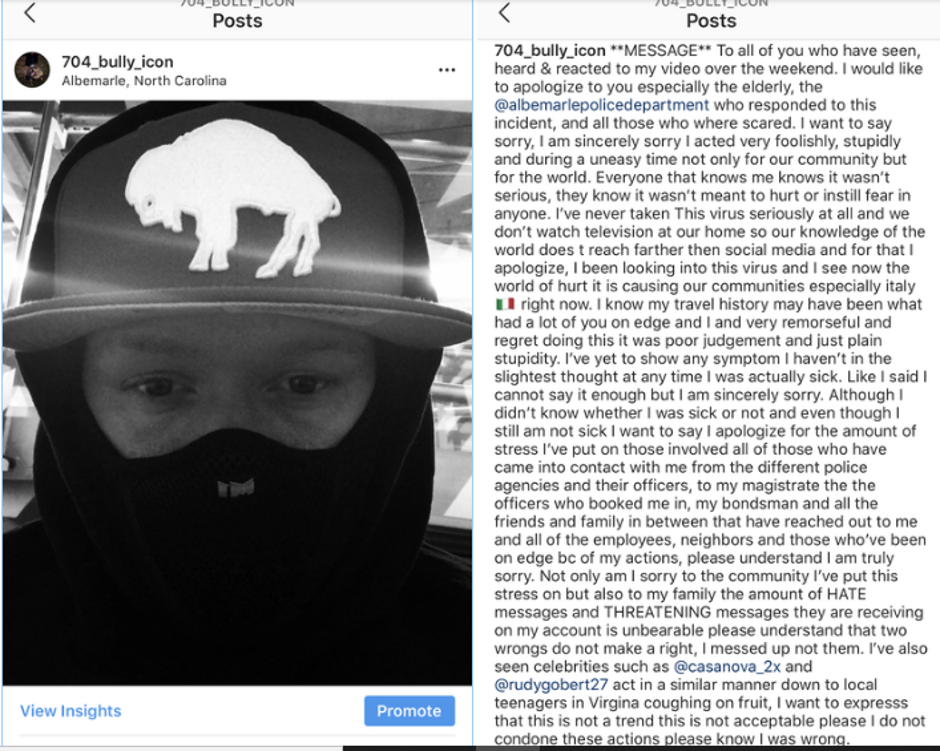
Task: Tap the Posts title above the selfie
Action: [x=237, y=21]
